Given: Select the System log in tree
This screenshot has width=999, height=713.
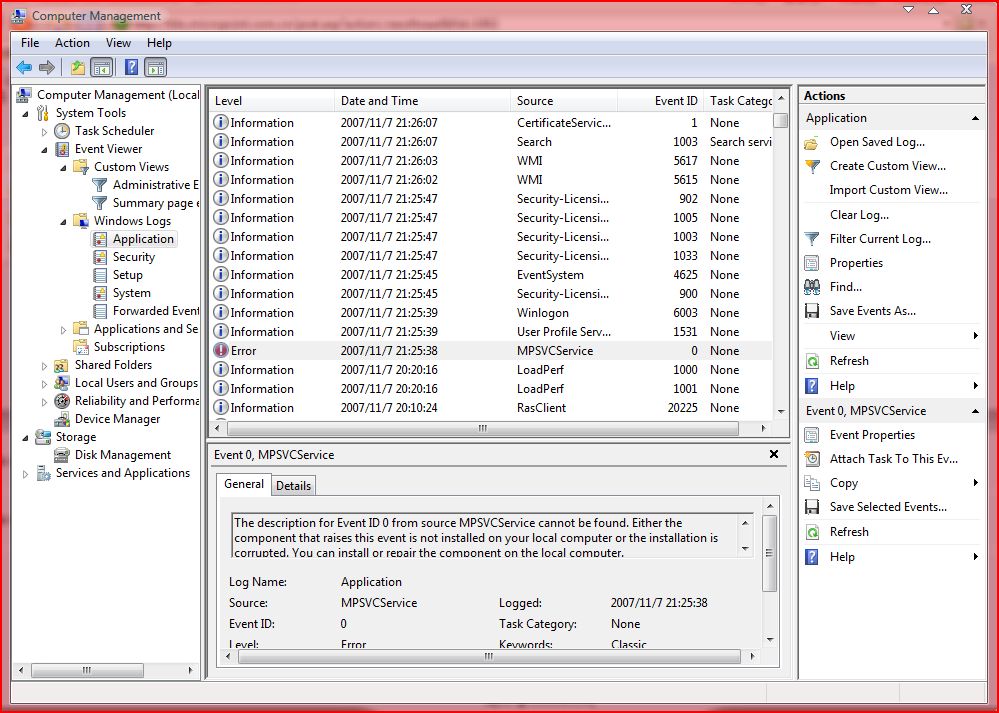Looking at the screenshot, I should coord(132,293).
